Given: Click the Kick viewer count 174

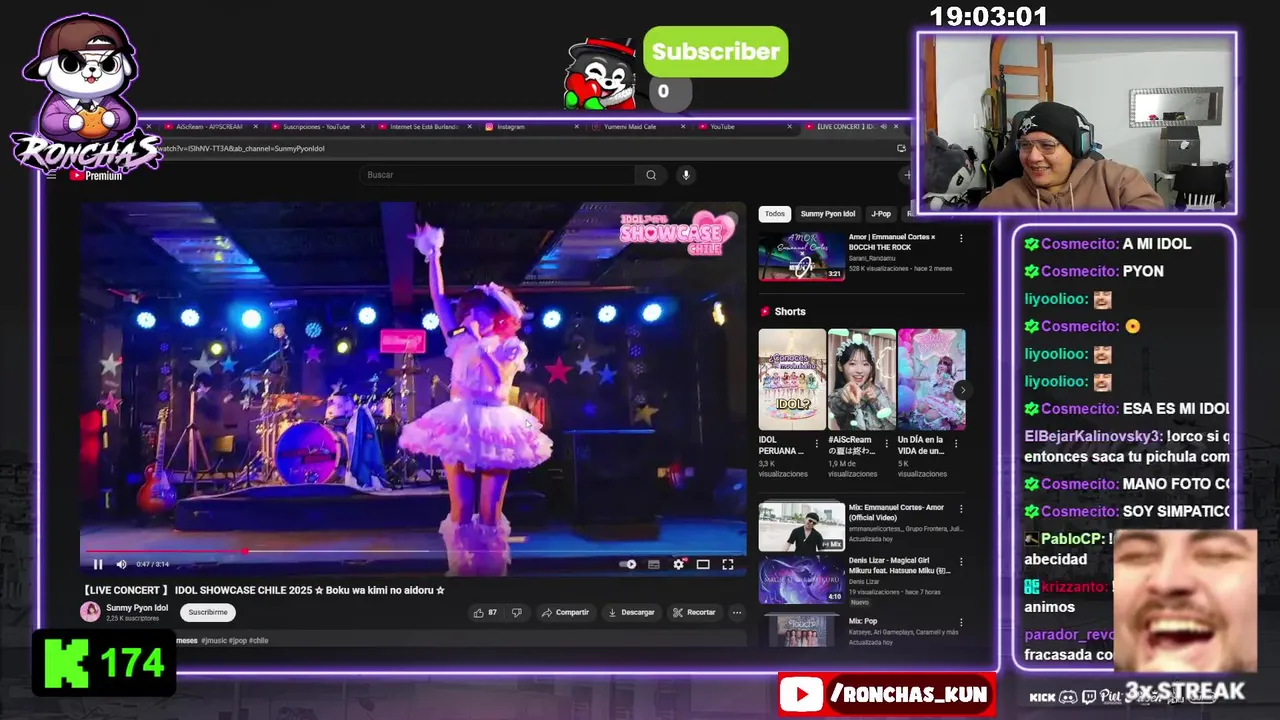Looking at the screenshot, I should (x=104, y=663).
